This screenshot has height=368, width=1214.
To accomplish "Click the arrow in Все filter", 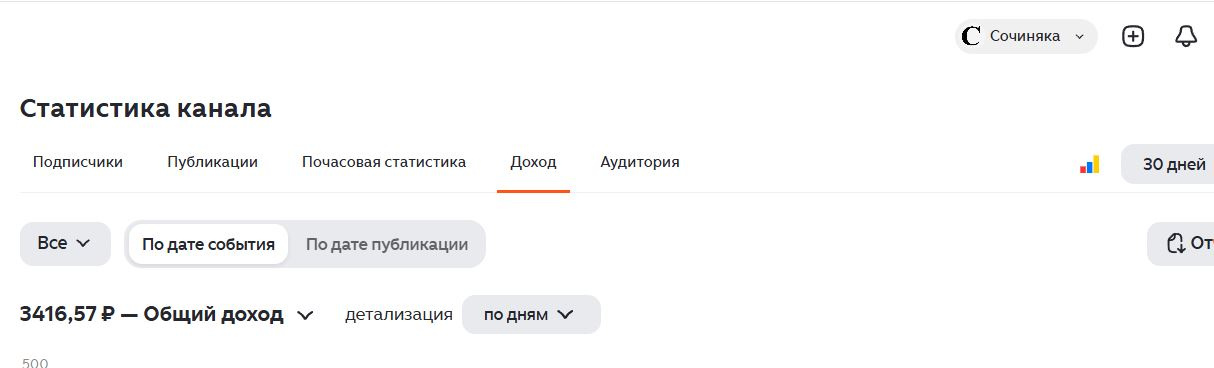I will tap(83, 243).
